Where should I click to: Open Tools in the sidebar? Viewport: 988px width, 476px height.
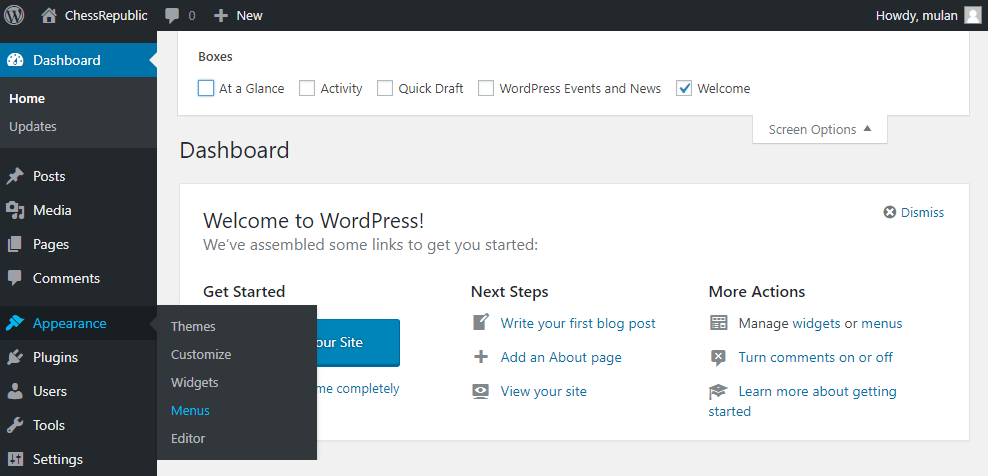[49, 426]
